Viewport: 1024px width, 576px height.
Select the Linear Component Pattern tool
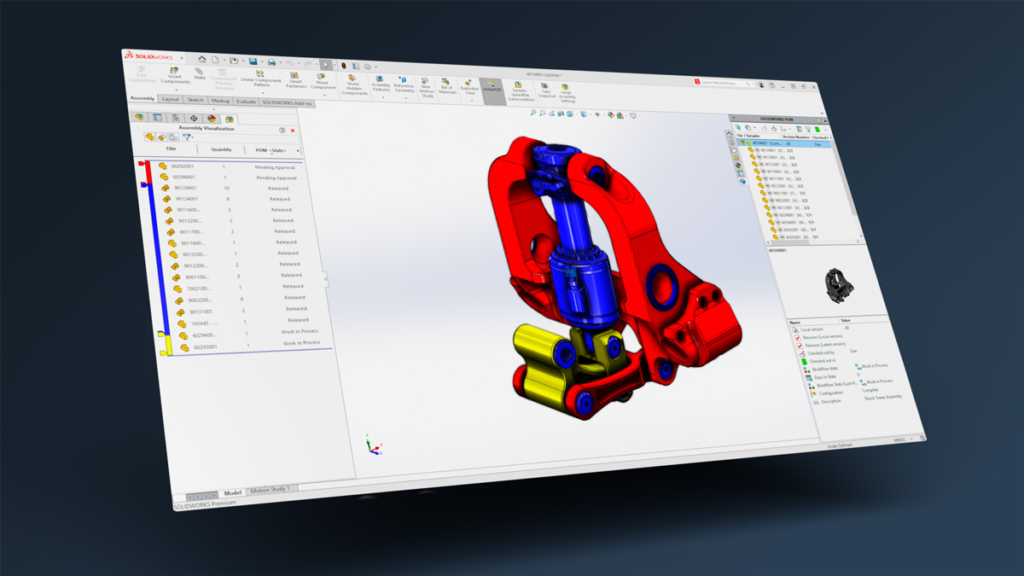[x=260, y=75]
